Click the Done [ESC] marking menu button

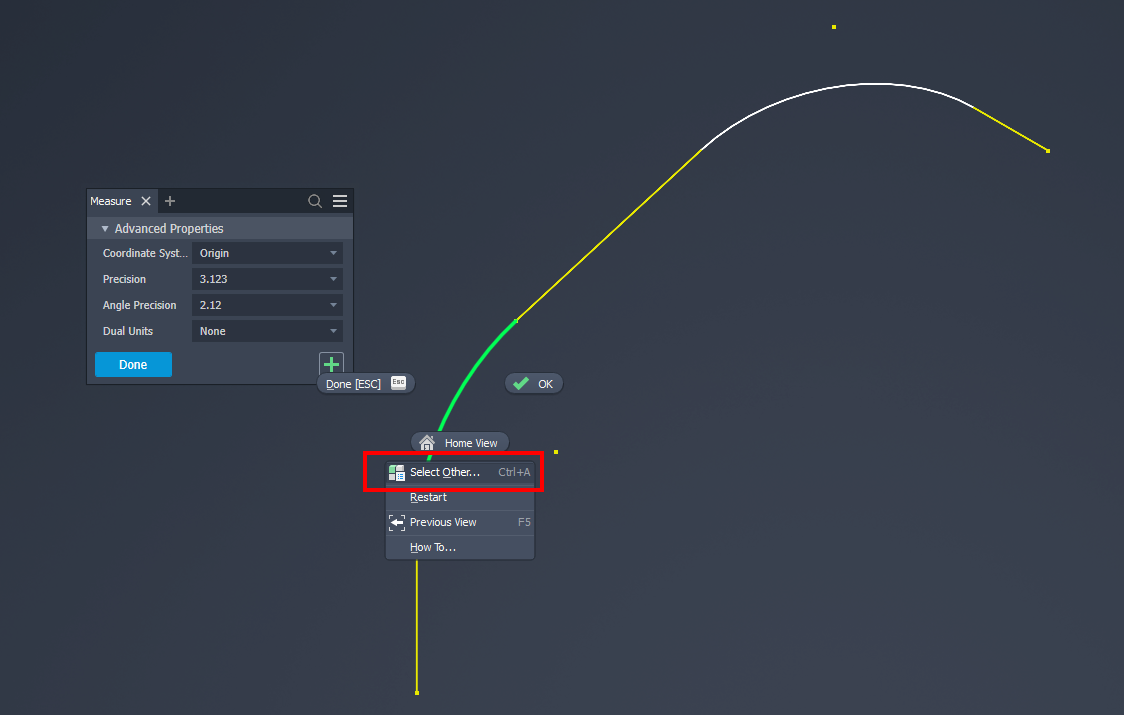366,384
